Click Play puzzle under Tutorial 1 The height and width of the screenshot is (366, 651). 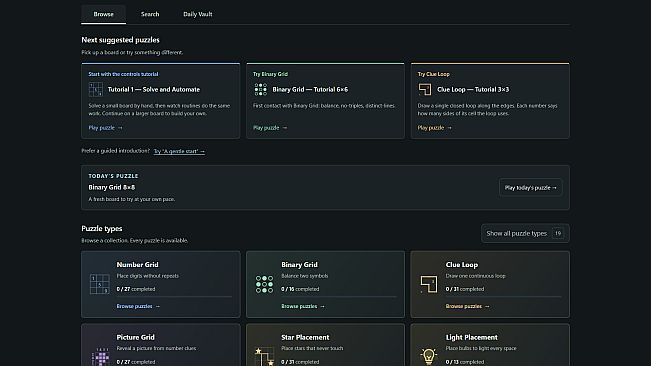pos(105,128)
